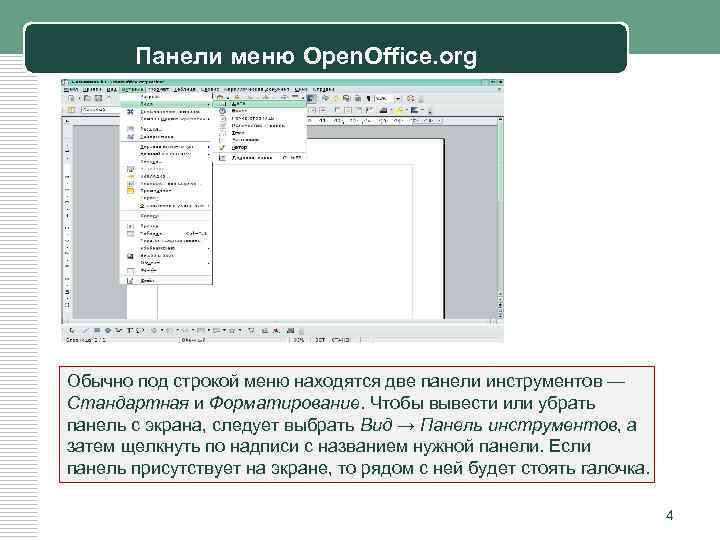
Task: Click the Help icon on standard toolbar
Action: [x=411, y=98]
